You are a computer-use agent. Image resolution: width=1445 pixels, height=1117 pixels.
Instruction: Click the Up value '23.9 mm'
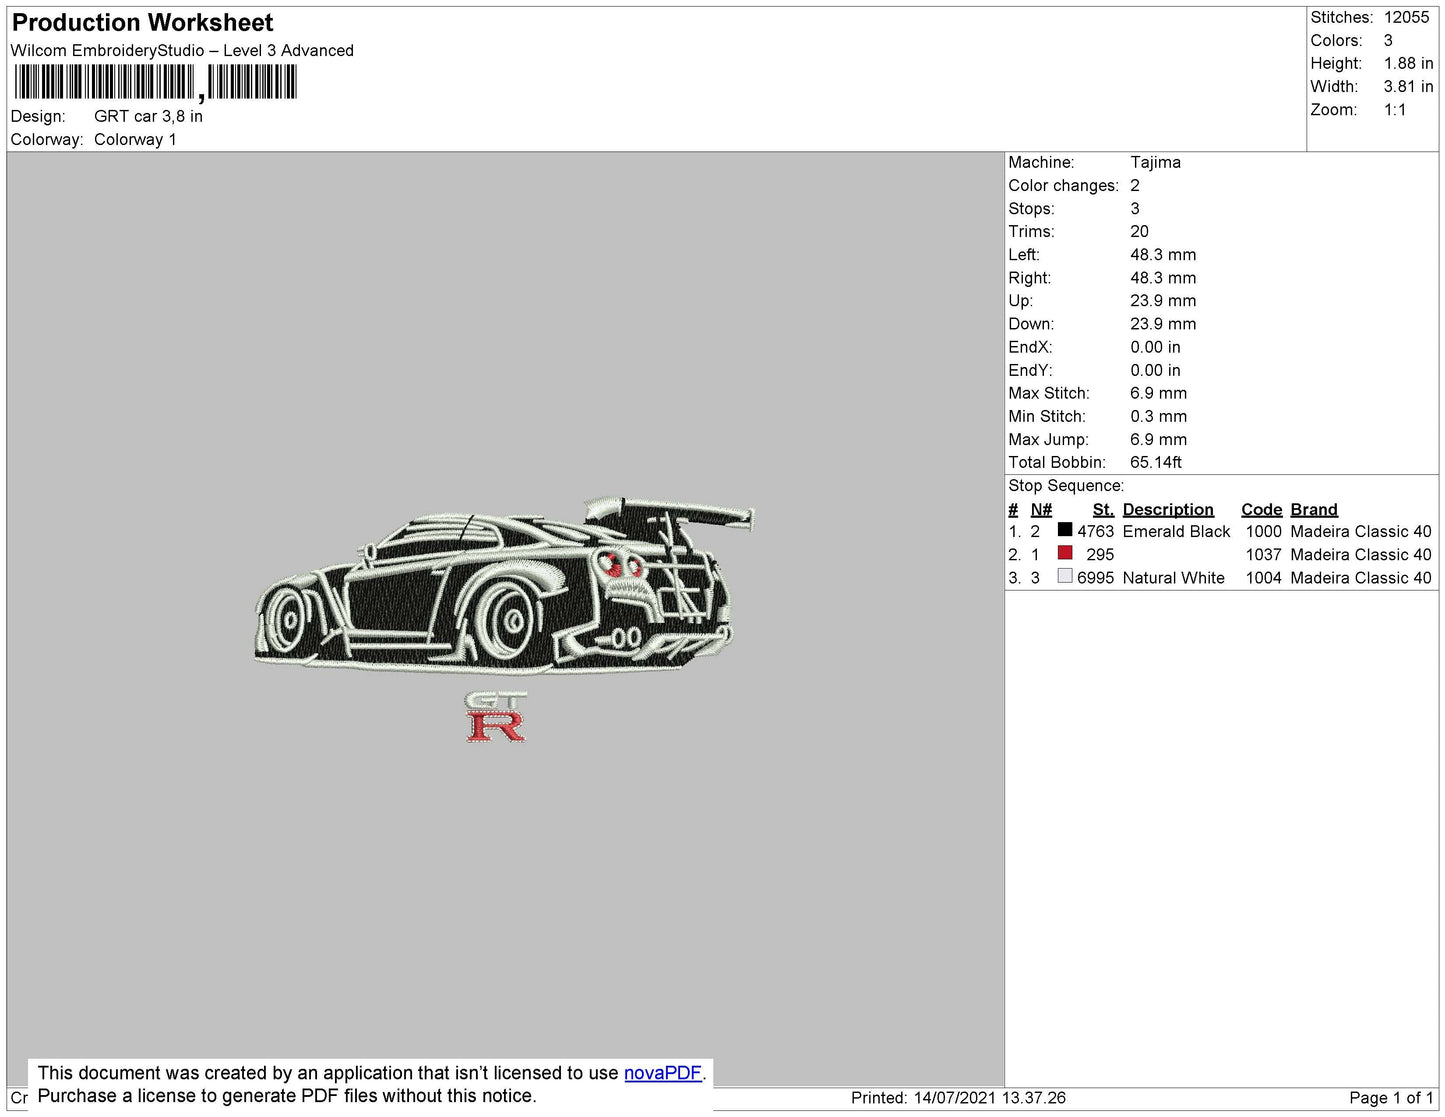(x=1163, y=301)
